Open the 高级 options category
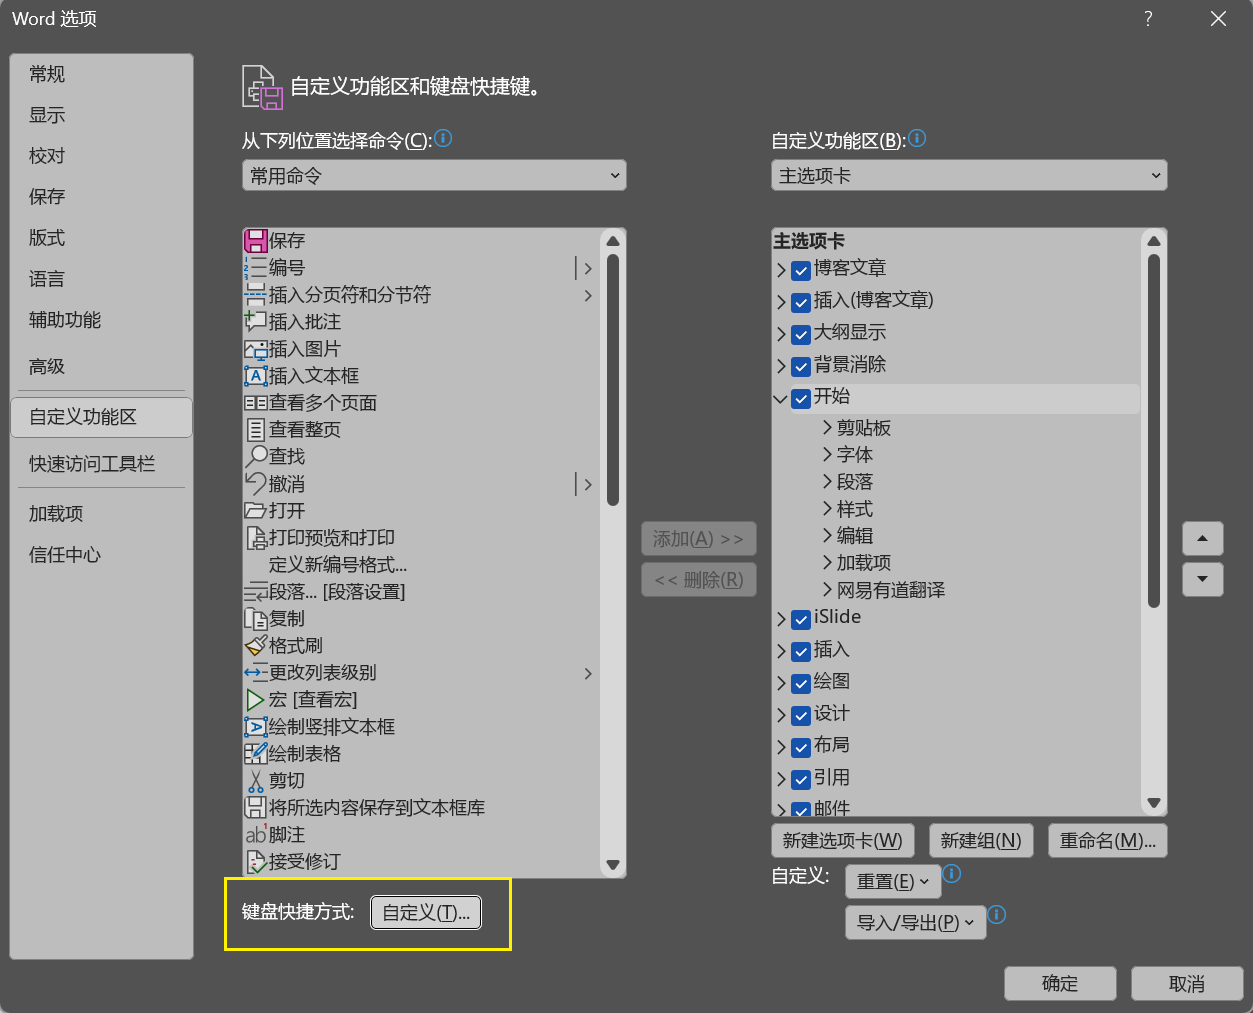The height and width of the screenshot is (1013, 1253). (x=101, y=367)
